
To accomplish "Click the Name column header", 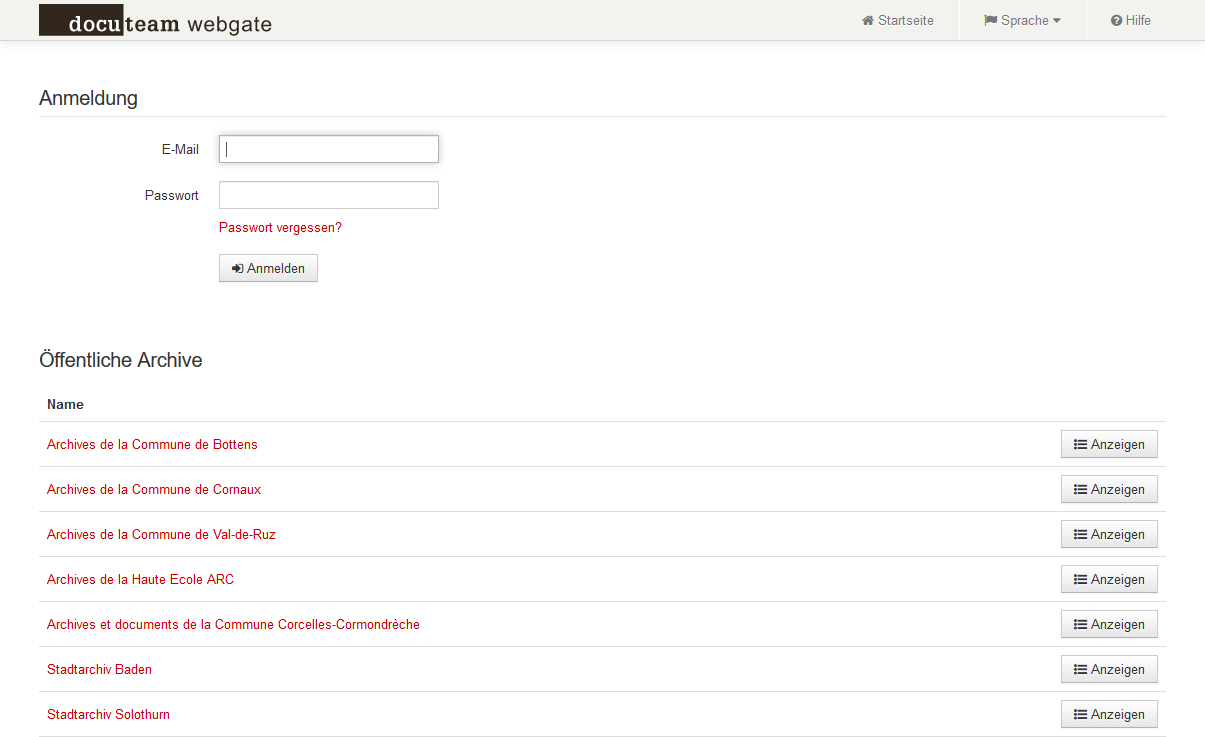I will [65, 404].
